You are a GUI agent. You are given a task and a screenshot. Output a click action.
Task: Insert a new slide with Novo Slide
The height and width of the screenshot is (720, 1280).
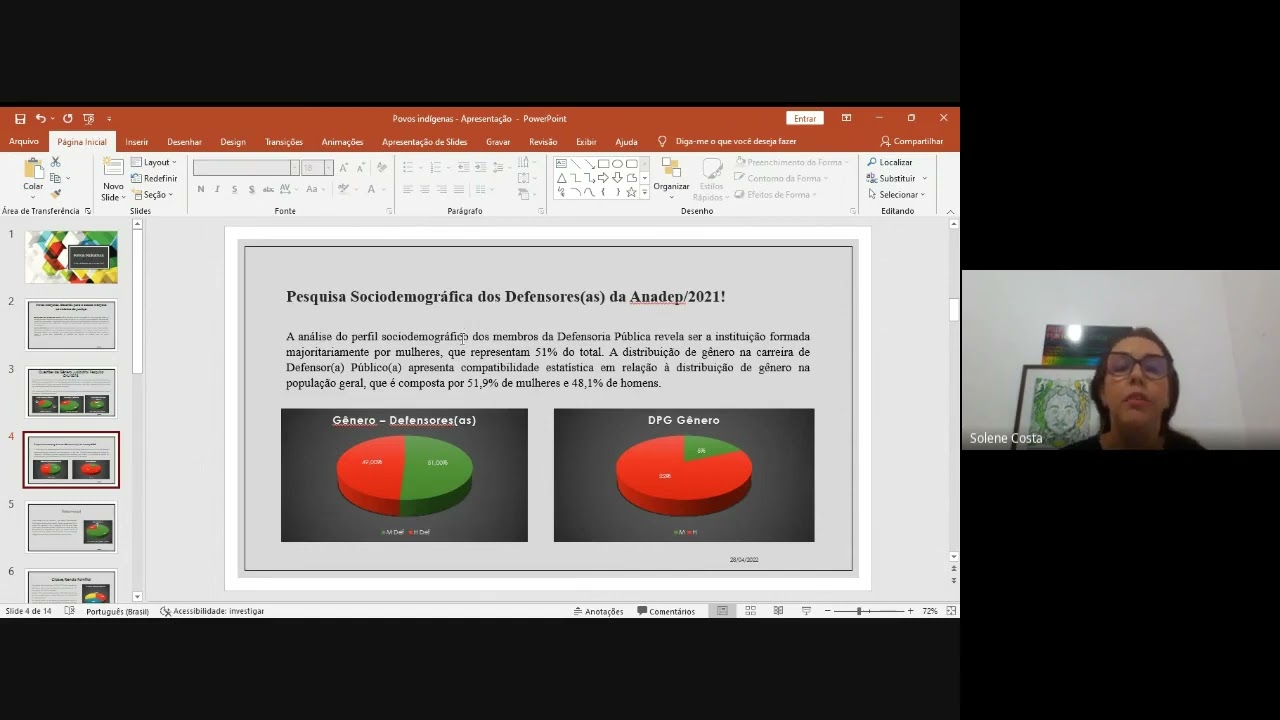point(113,180)
